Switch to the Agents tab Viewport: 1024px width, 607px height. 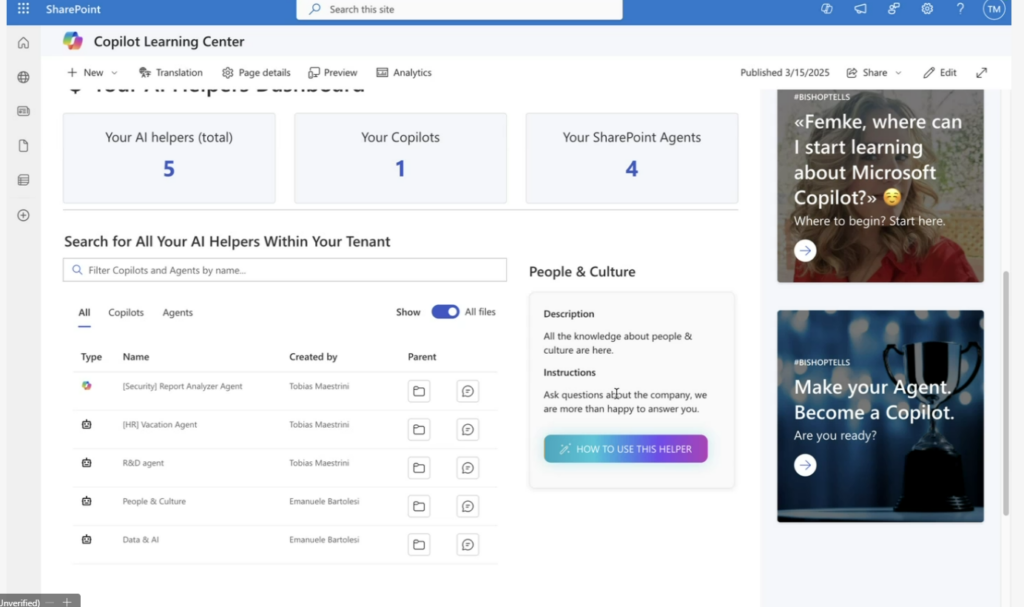click(178, 312)
